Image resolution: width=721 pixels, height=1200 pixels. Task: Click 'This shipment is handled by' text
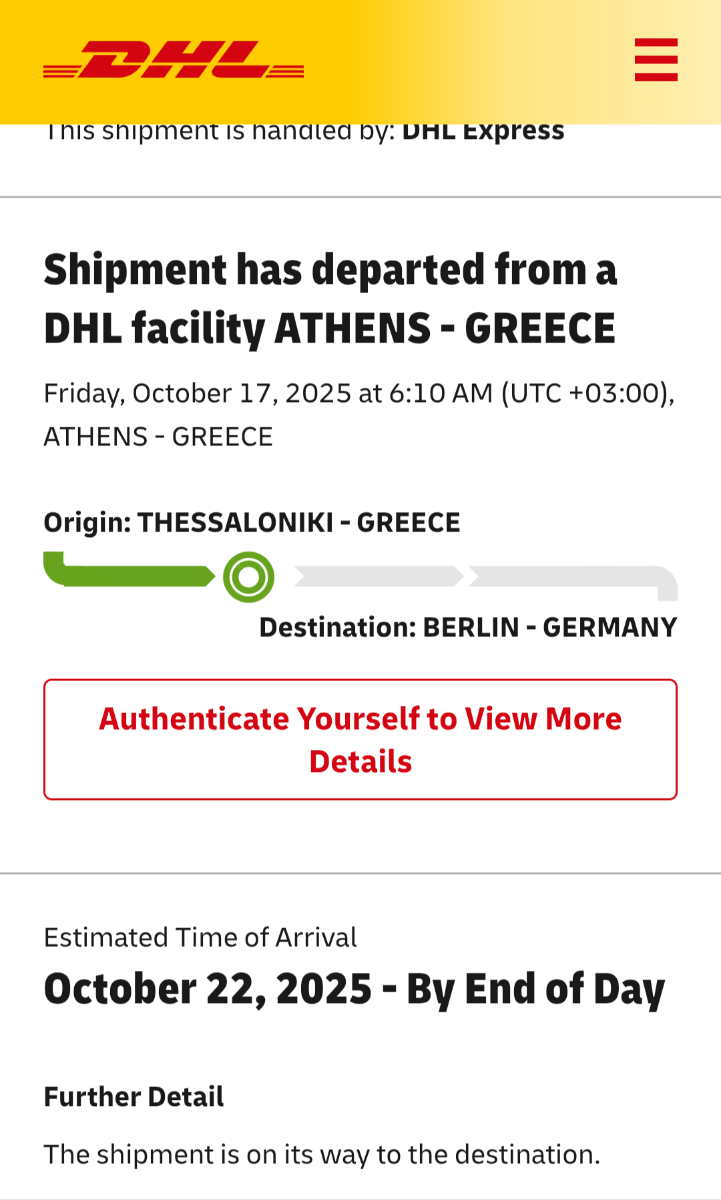[220, 131]
